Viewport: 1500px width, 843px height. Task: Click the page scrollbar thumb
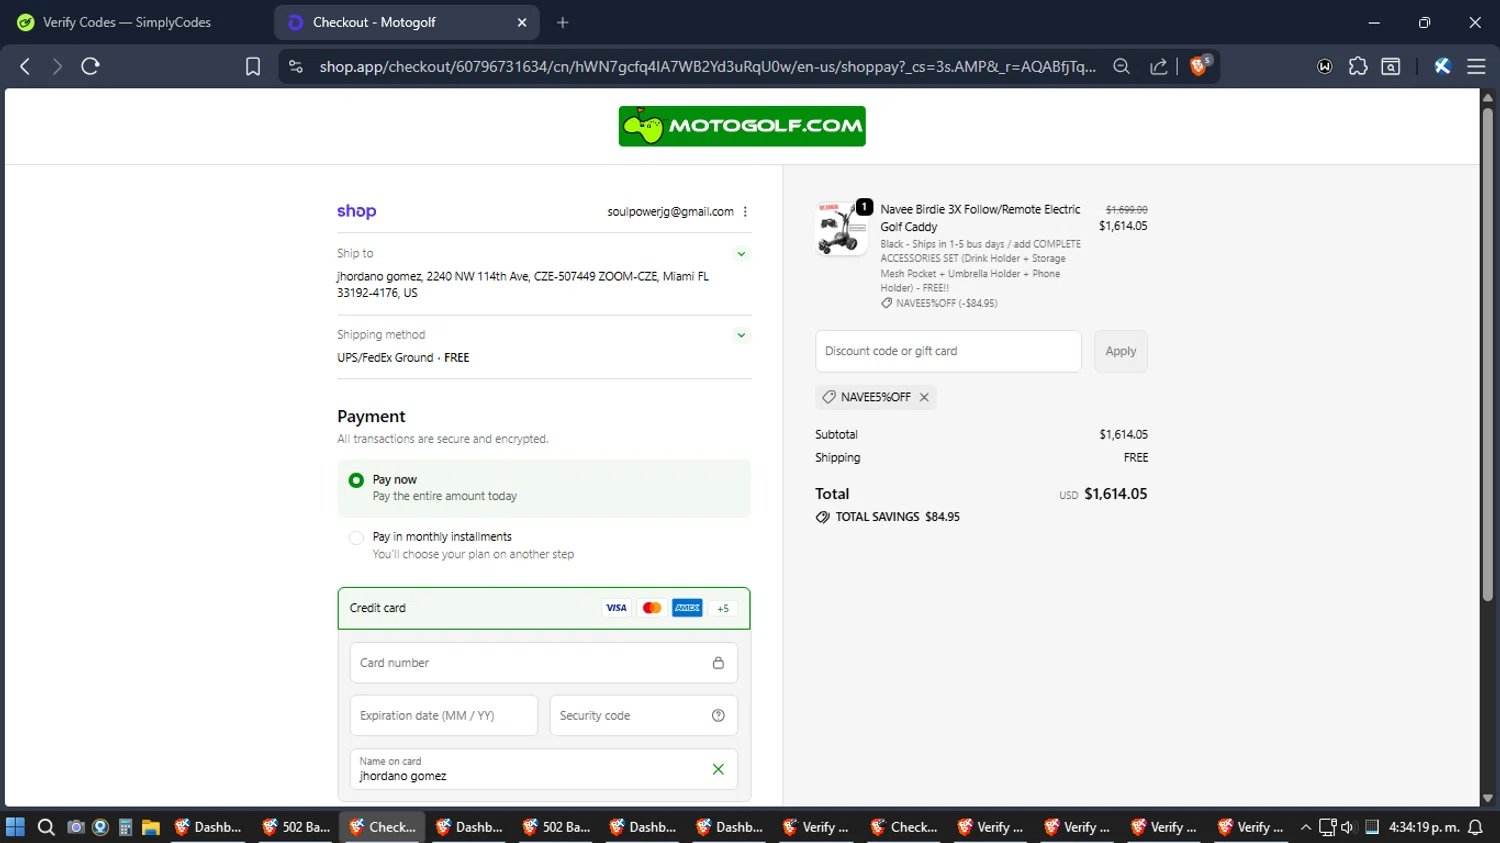(1487, 355)
